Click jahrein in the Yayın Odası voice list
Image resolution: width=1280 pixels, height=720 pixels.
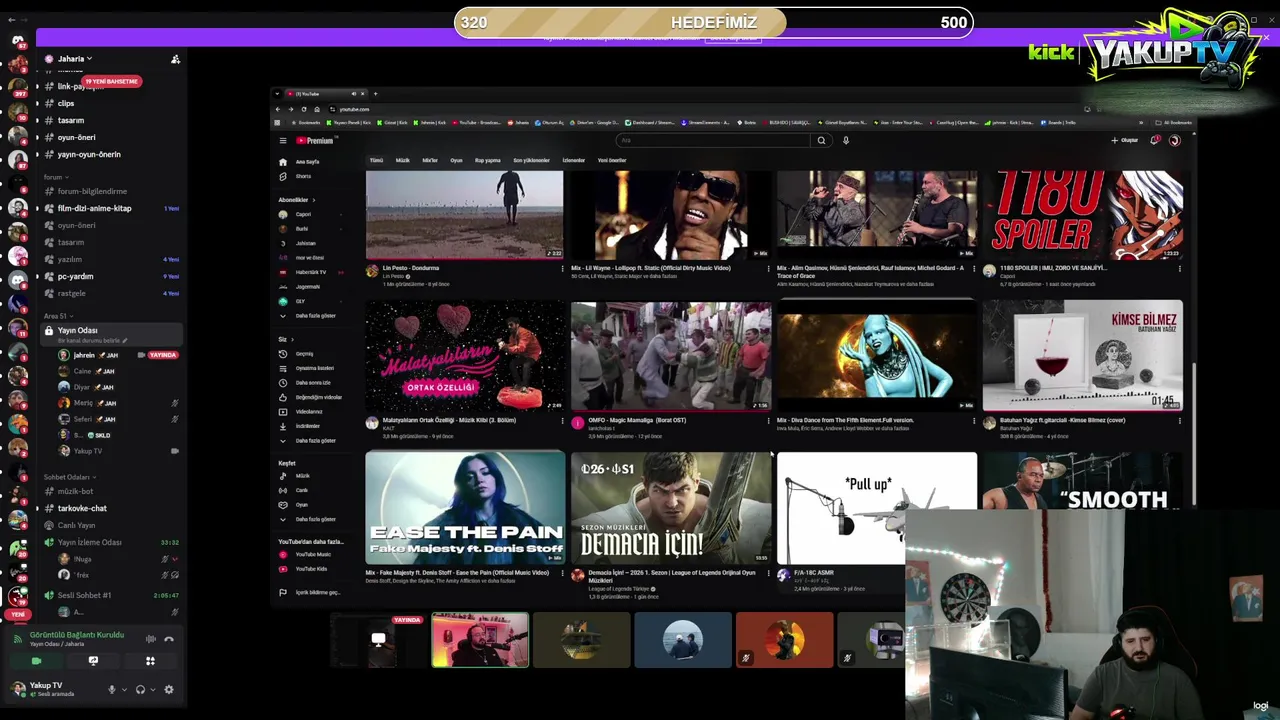click(x=84, y=355)
